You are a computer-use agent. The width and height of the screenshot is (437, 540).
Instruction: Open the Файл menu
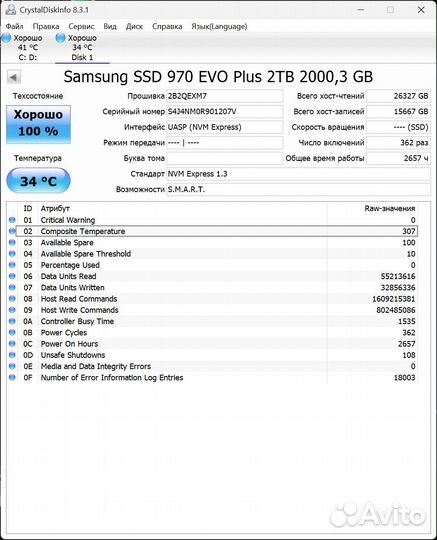[x=14, y=27]
